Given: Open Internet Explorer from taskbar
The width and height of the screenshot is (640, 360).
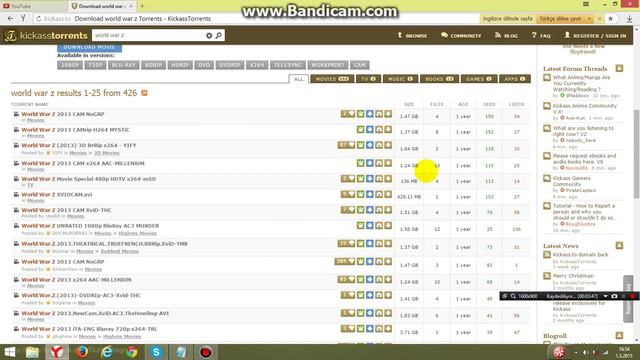Looking at the screenshot, I should [107, 352].
